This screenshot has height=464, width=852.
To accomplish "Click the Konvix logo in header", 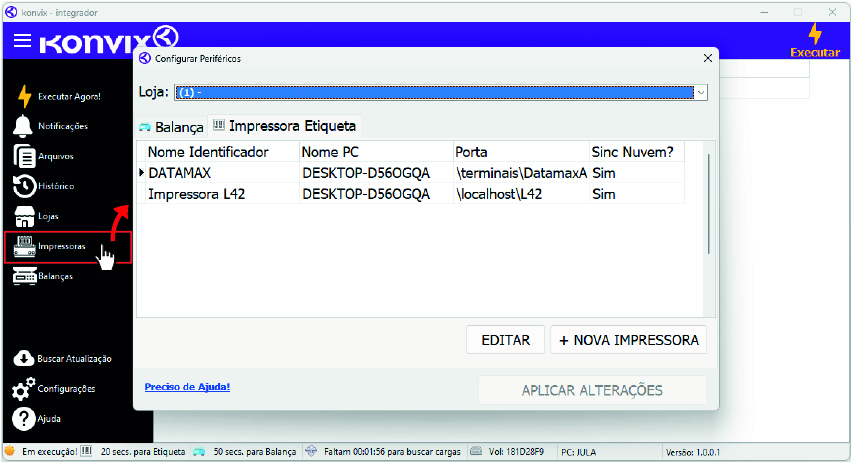I will (x=109, y=40).
